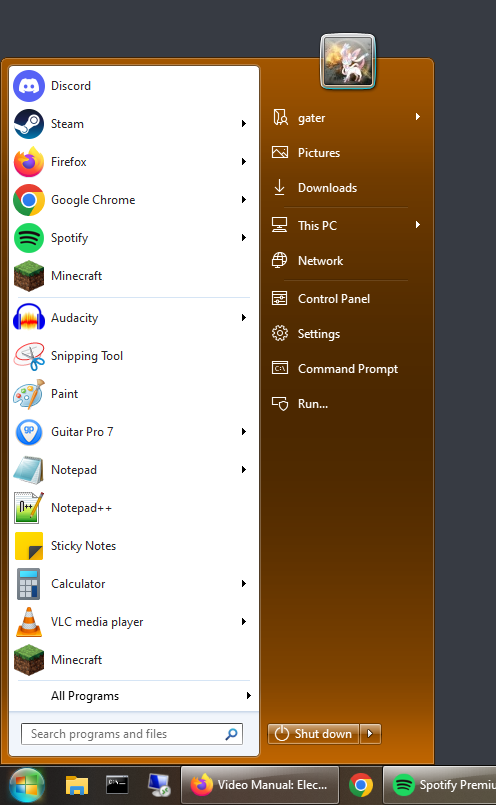Expand VLC media player submenu arrow

tap(244, 622)
